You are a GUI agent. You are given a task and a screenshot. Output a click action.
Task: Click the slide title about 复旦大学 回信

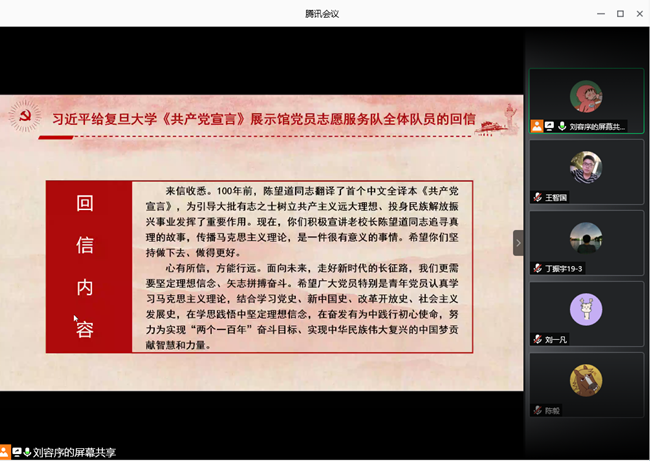pos(264,118)
